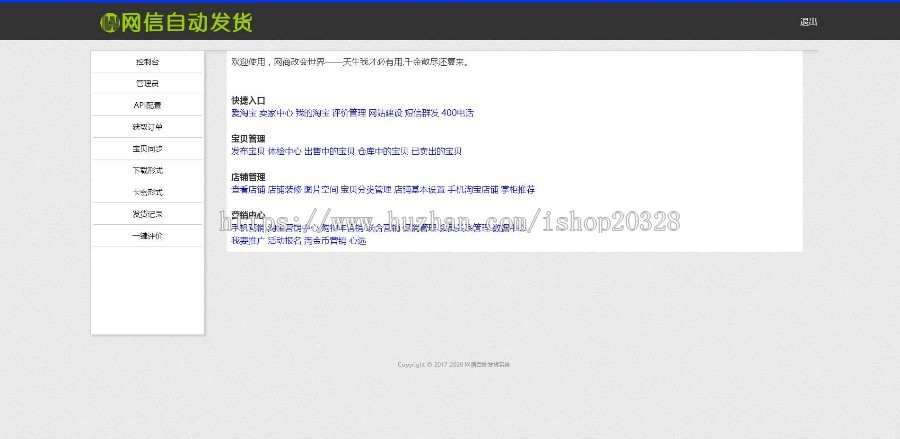Screen dimensions: 900x439
Task: Open the 体检中心 link
Action: pyautogui.click(x=285, y=151)
